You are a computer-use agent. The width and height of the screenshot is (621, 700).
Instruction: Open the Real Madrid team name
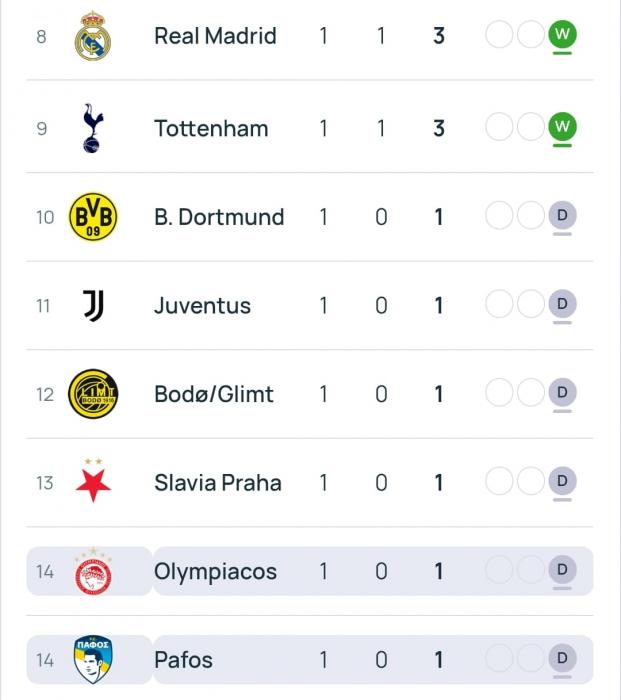(215, 36)
